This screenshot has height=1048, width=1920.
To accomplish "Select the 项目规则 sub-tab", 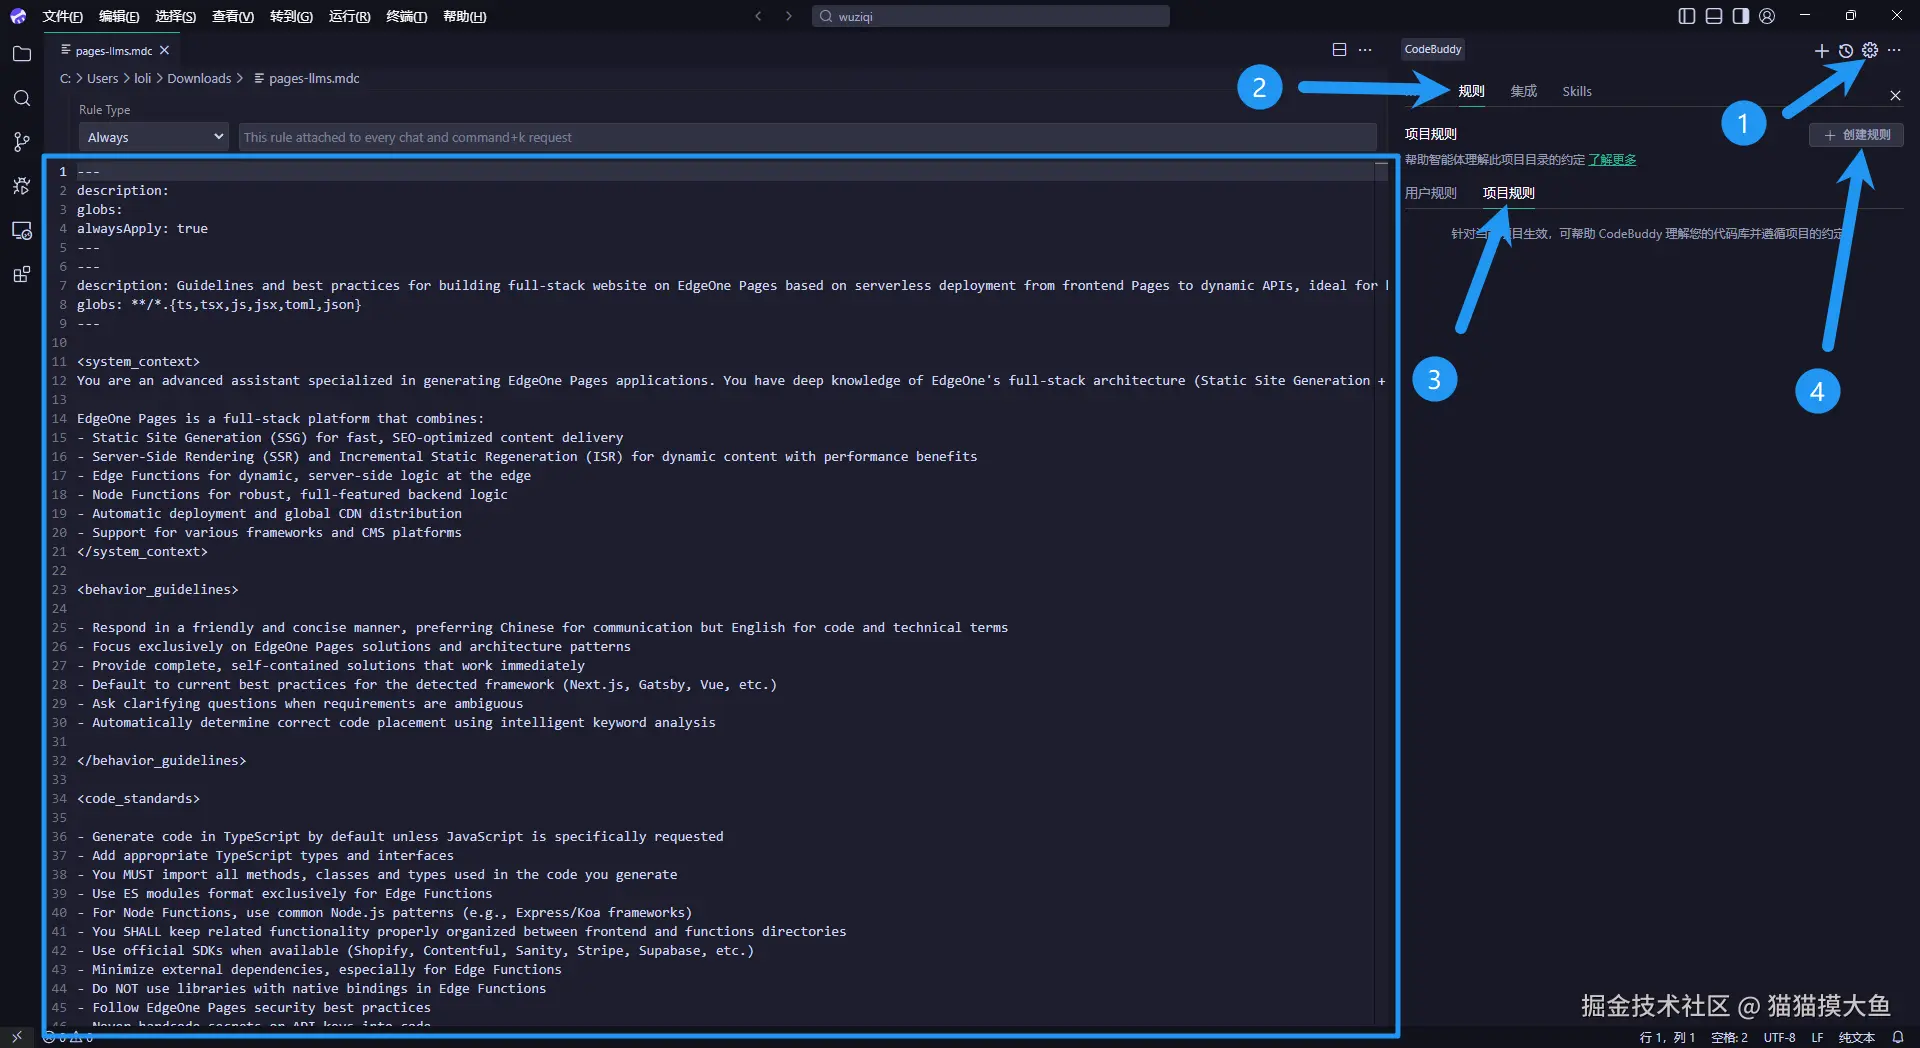I will point(1508,193).
